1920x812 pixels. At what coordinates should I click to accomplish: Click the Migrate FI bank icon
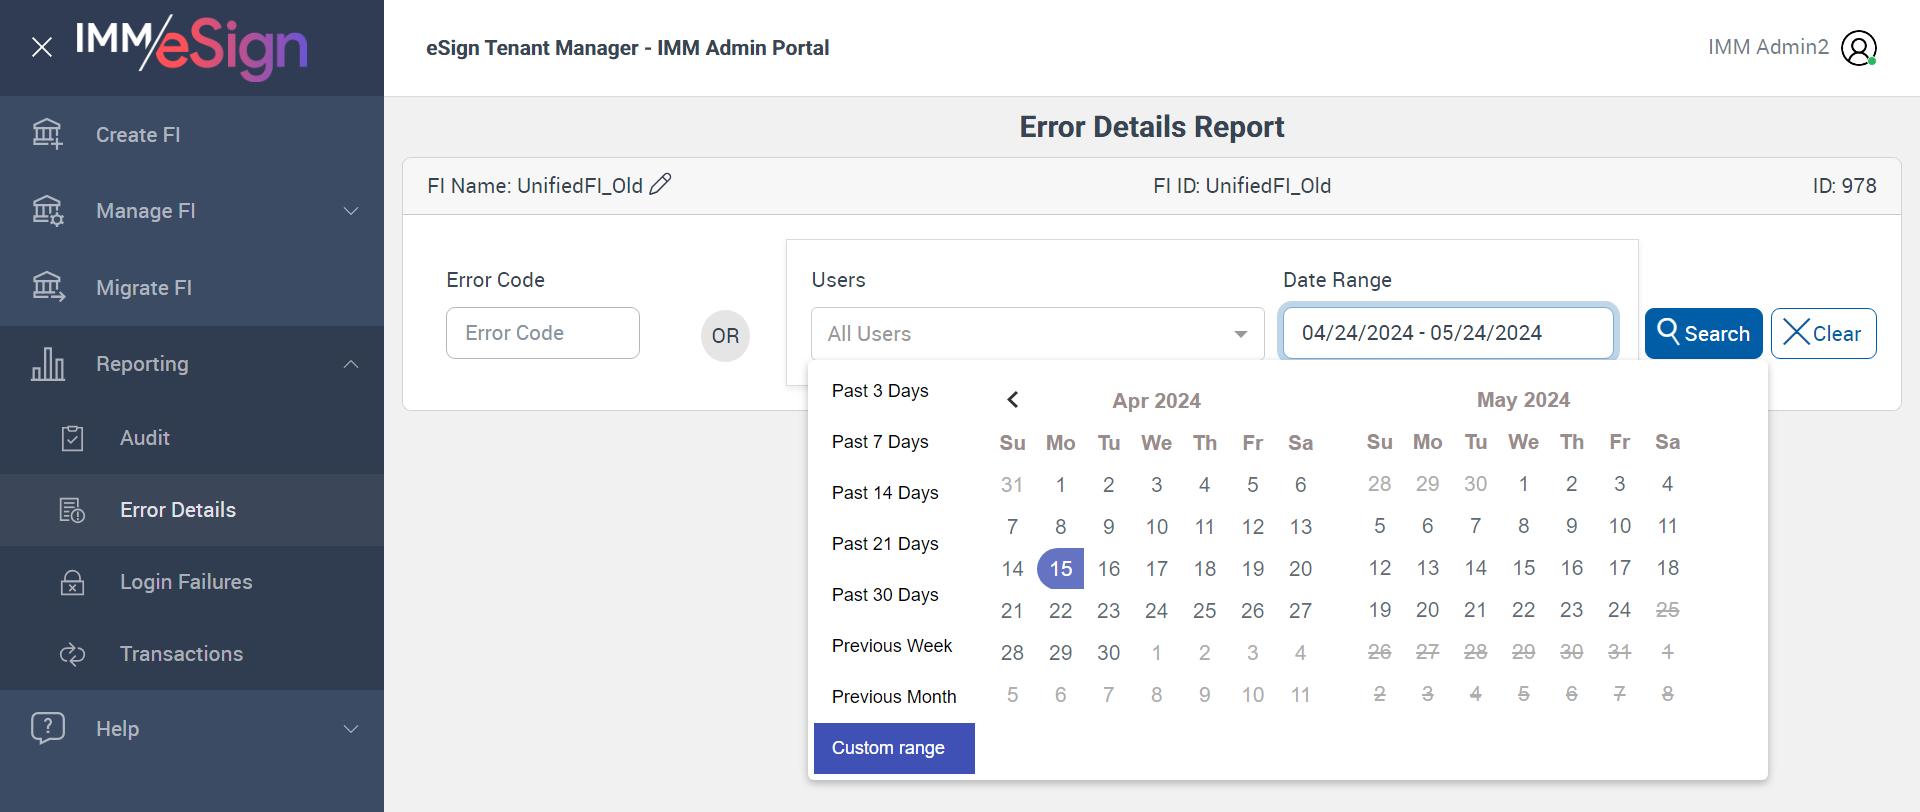(47, 287)
